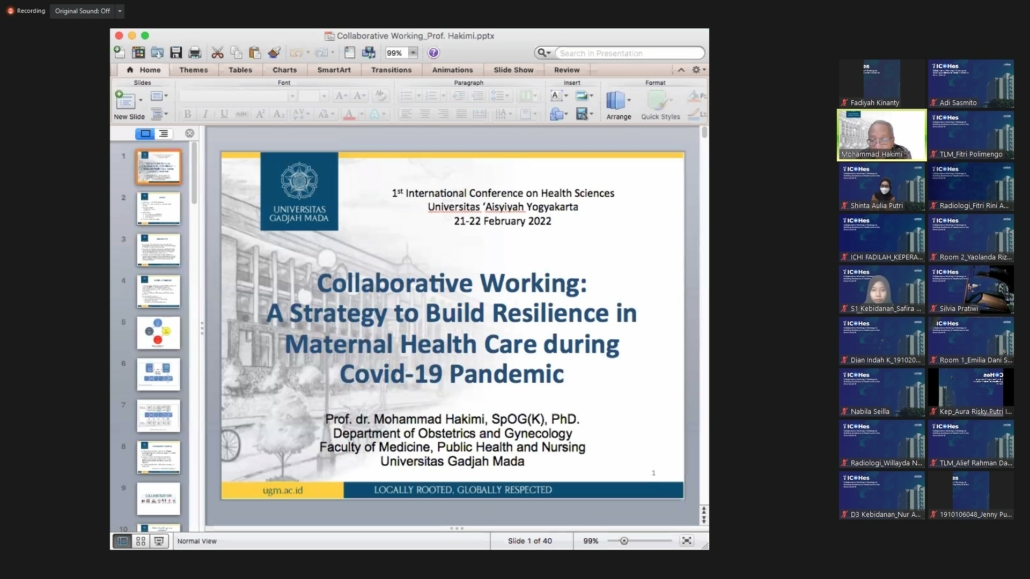Apply Superscript formatting
Image resolution: width=1030 pixels, height=579 pixels.
[x=260, y=114]
